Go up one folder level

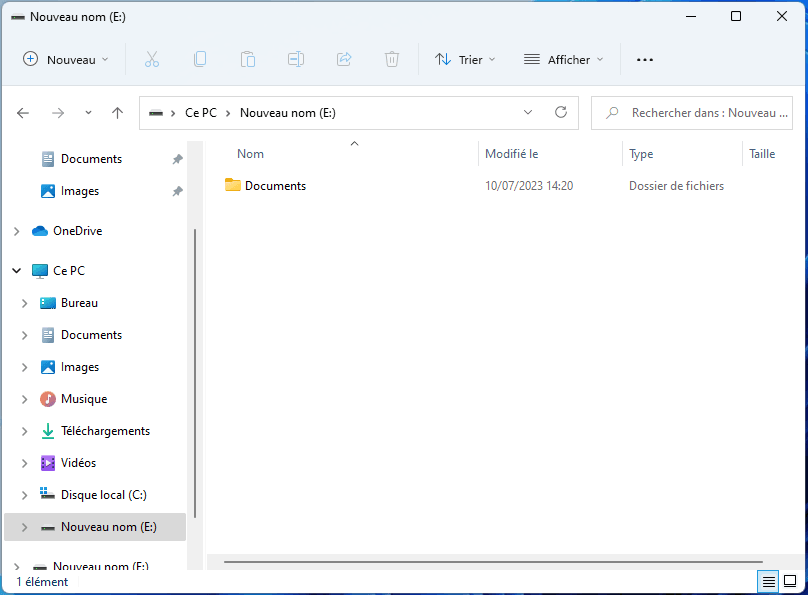point(117,113)
